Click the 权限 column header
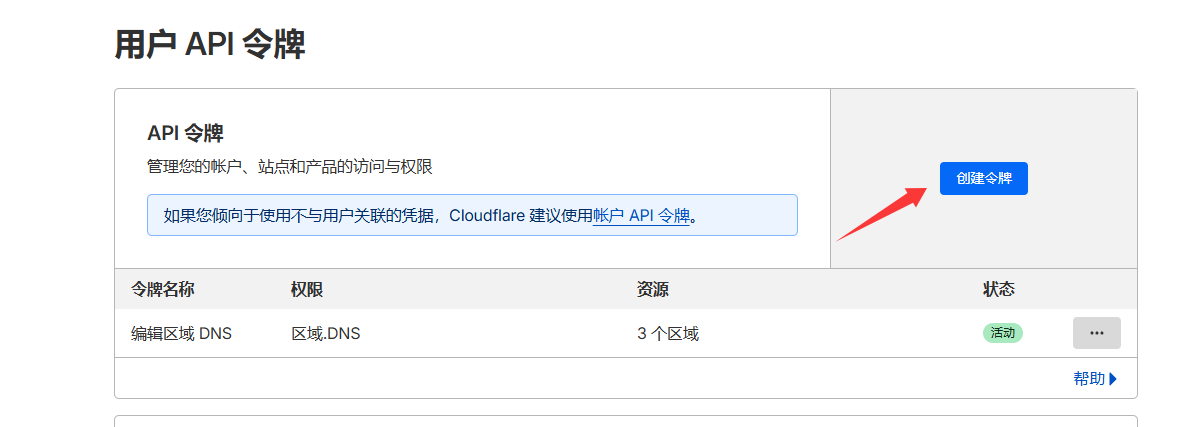This screenshot has height=427, width=1192. tap(307, 290)
